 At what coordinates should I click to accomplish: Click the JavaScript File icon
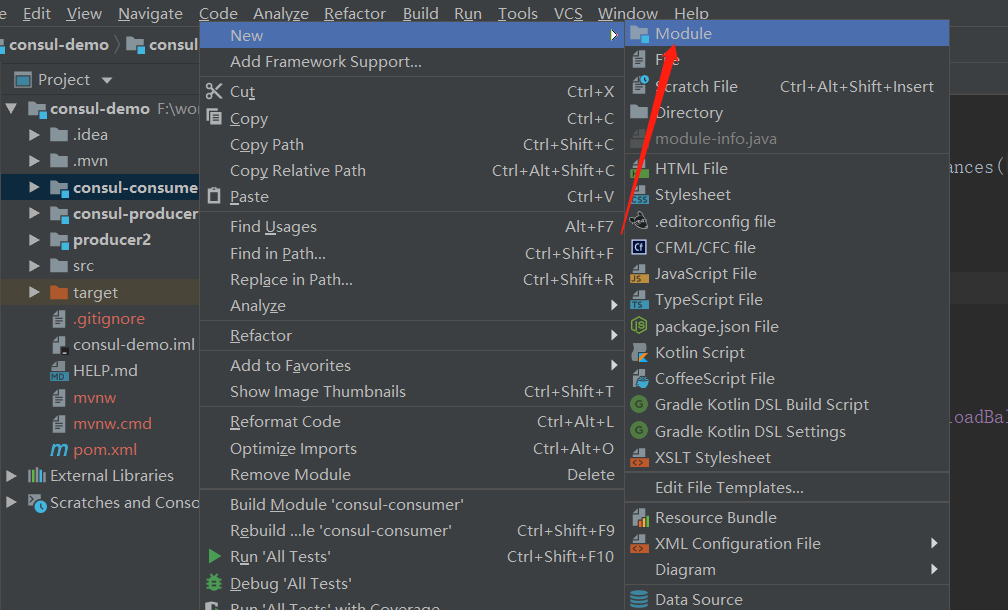[x=639, y=274]
